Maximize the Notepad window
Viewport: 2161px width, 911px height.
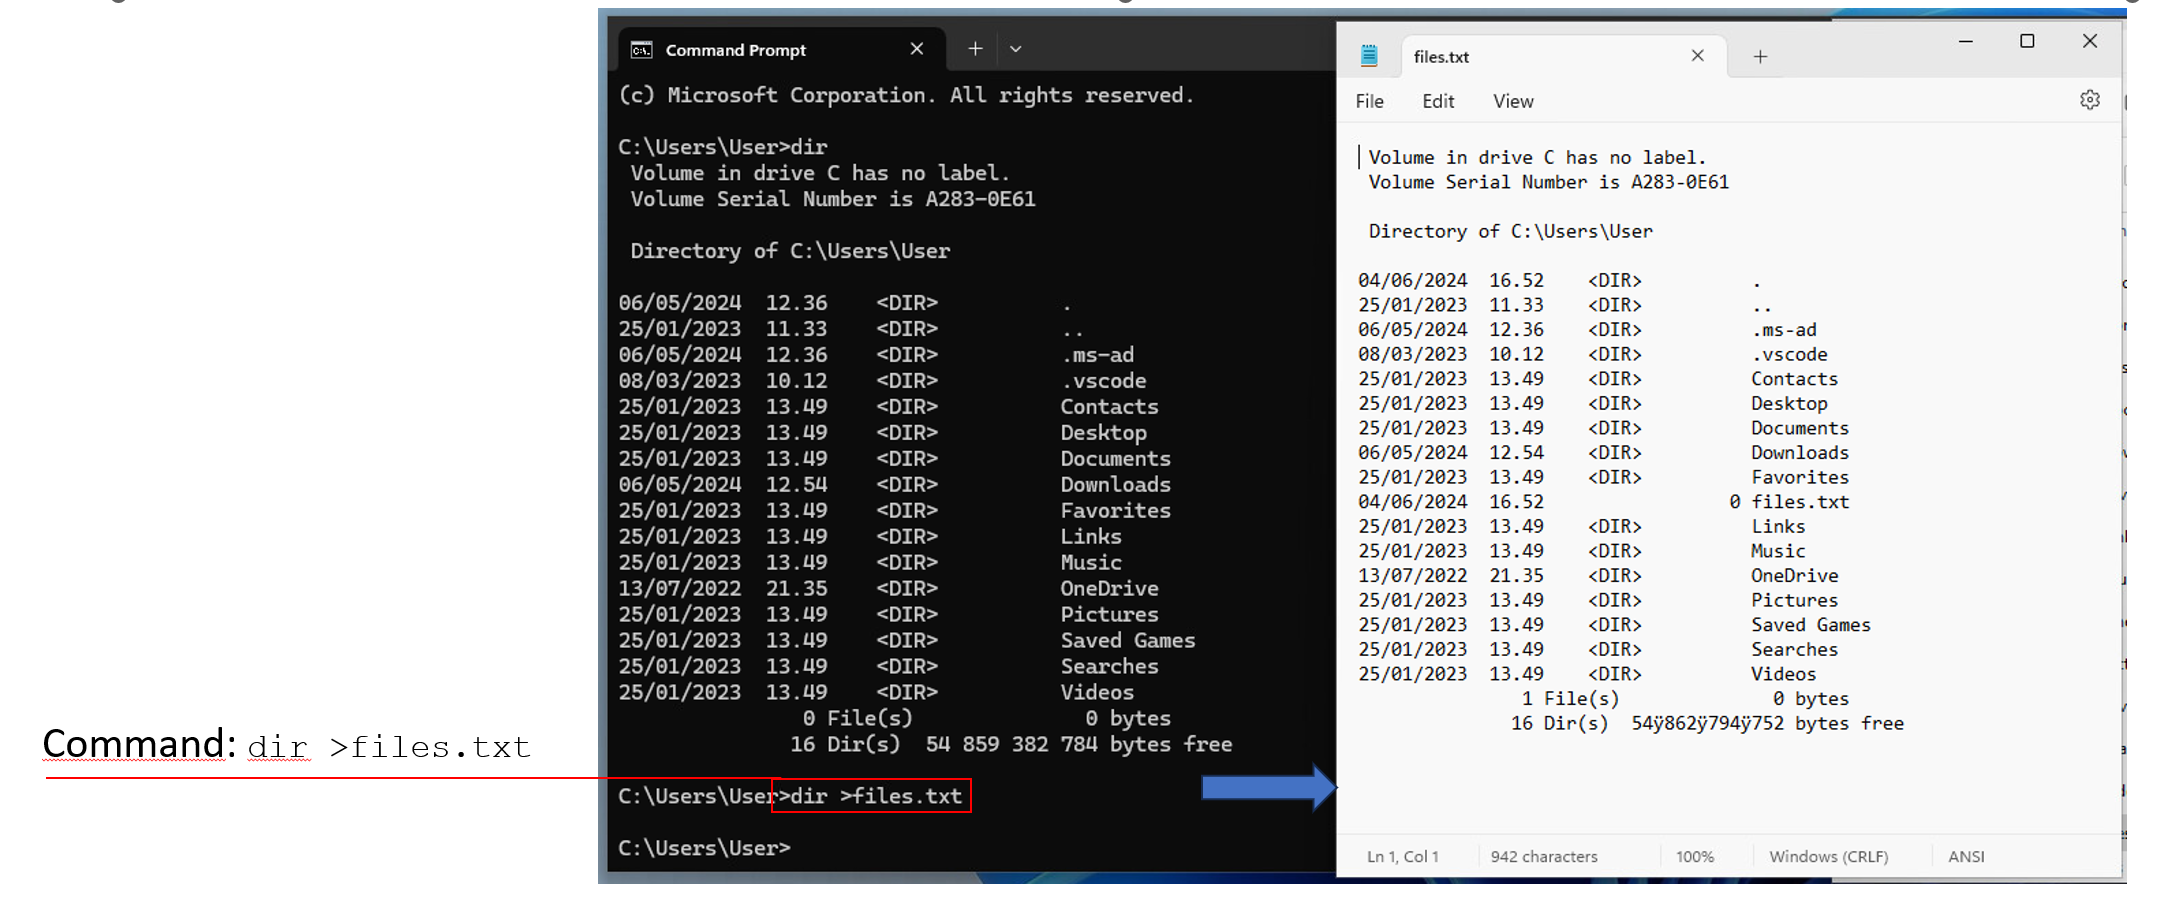click(x=2027, y=41)
